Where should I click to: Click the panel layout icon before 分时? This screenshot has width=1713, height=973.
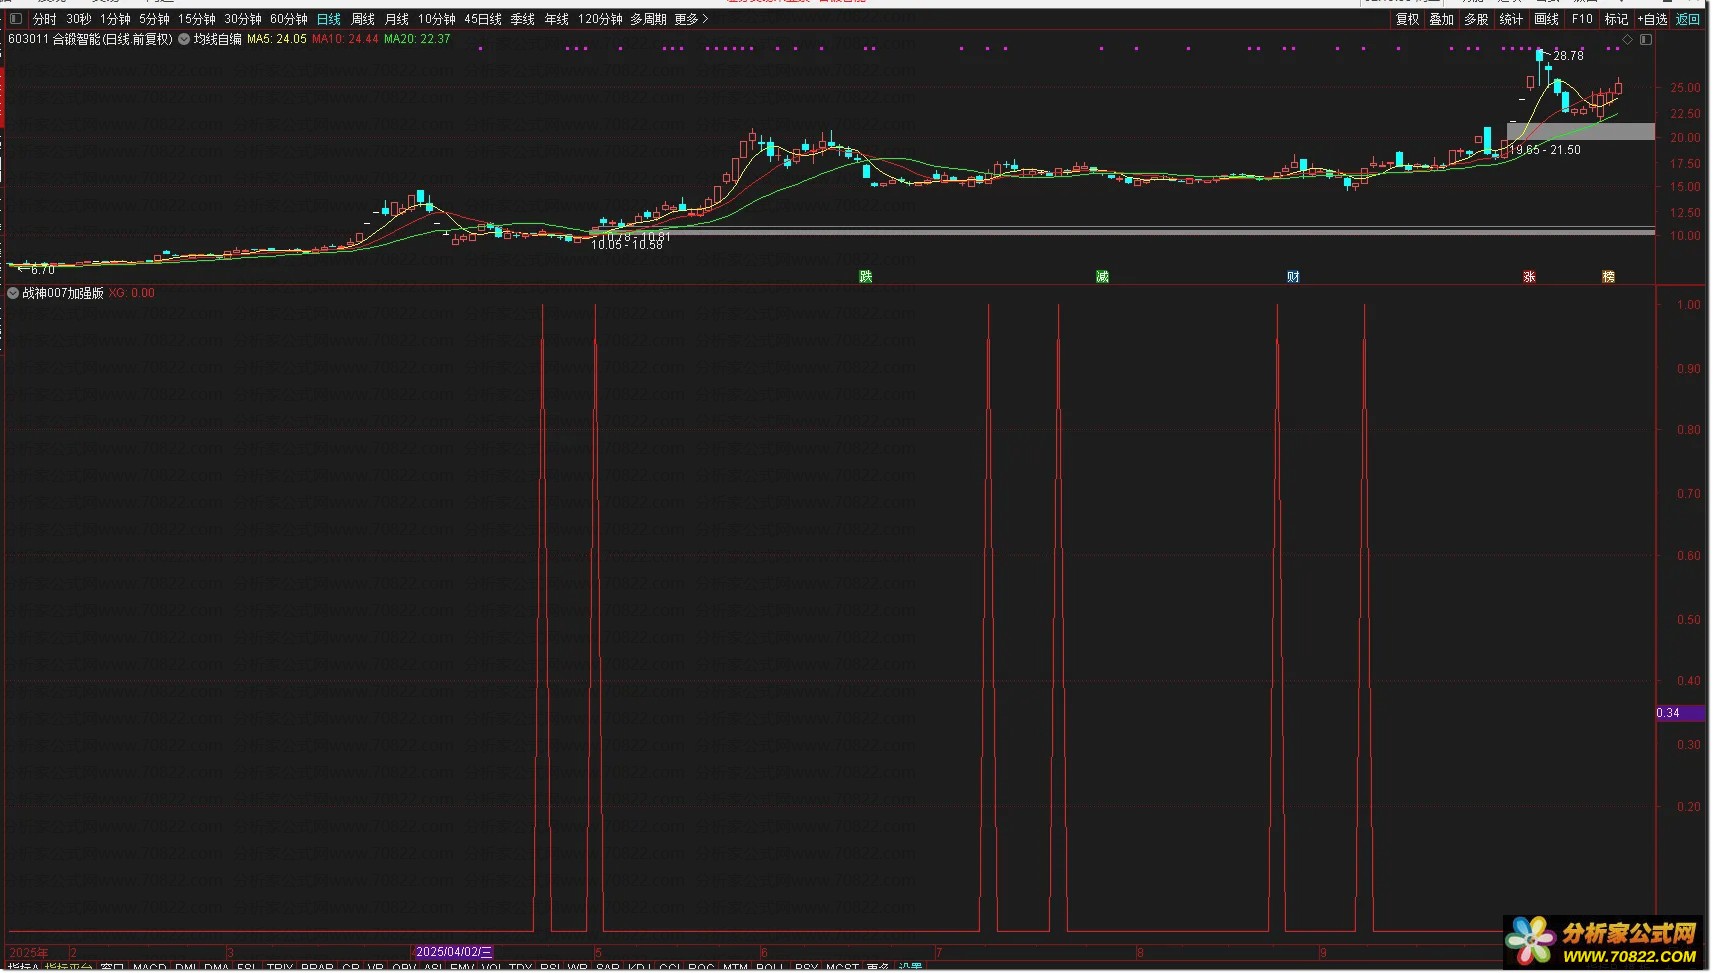click(x=15, y=19)
